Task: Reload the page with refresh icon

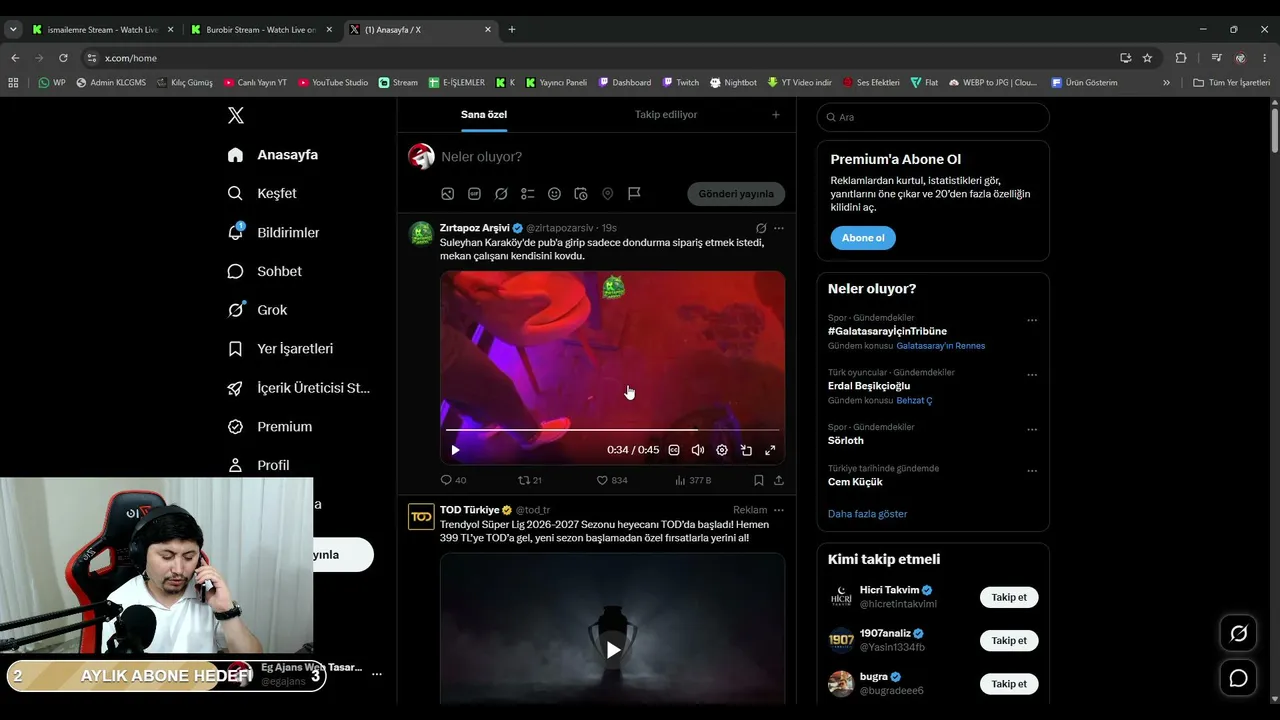Action: [63, 58]
